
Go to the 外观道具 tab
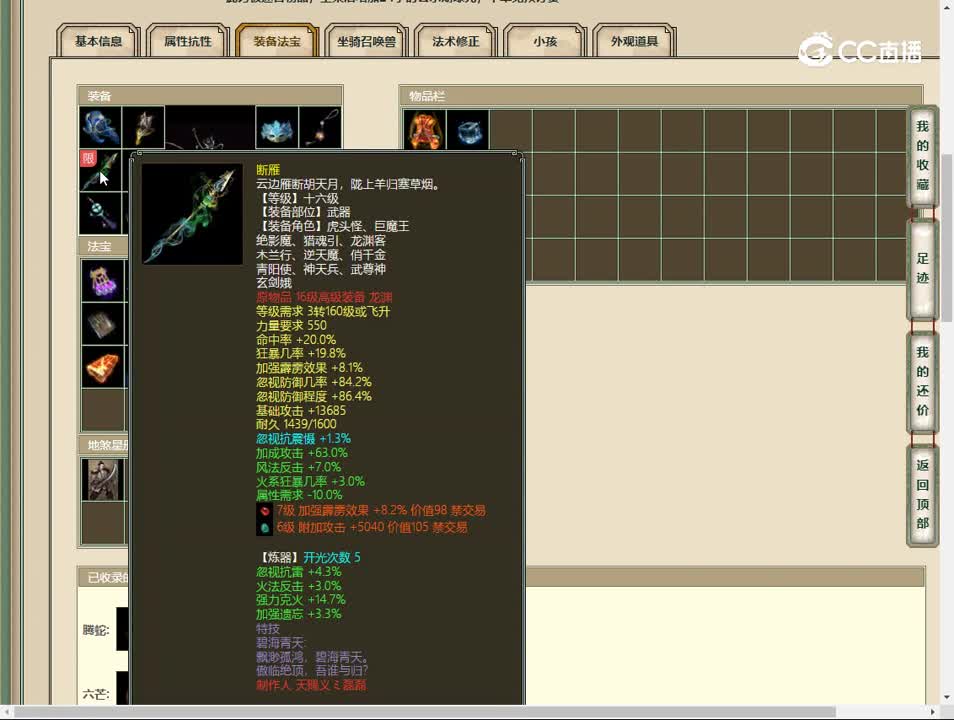tap(635, 41)
